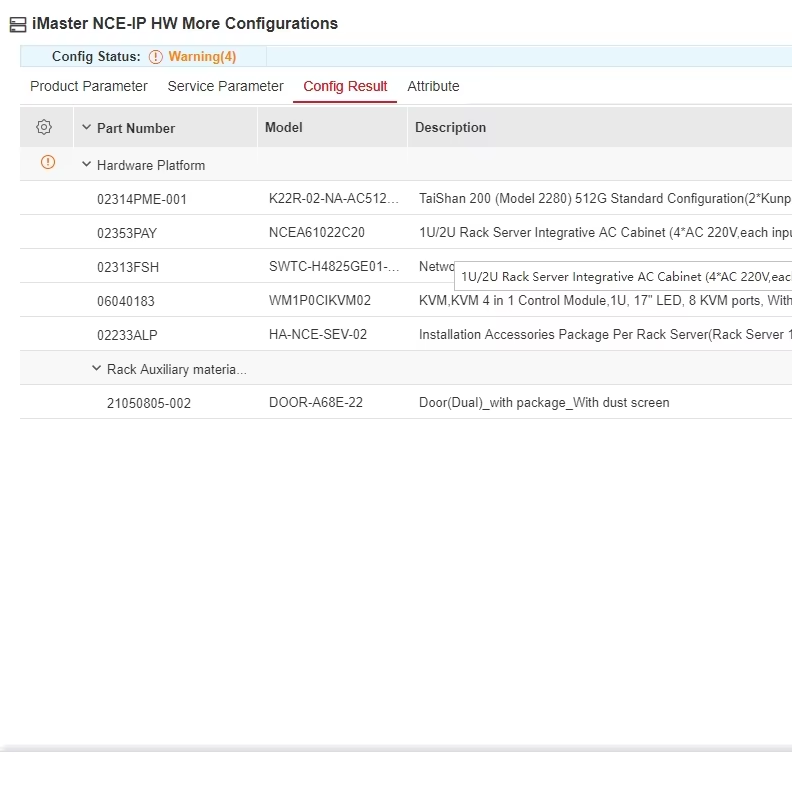Click the Door(Dual)_with package description
This screenshot has height=792, width=792.
544,403
